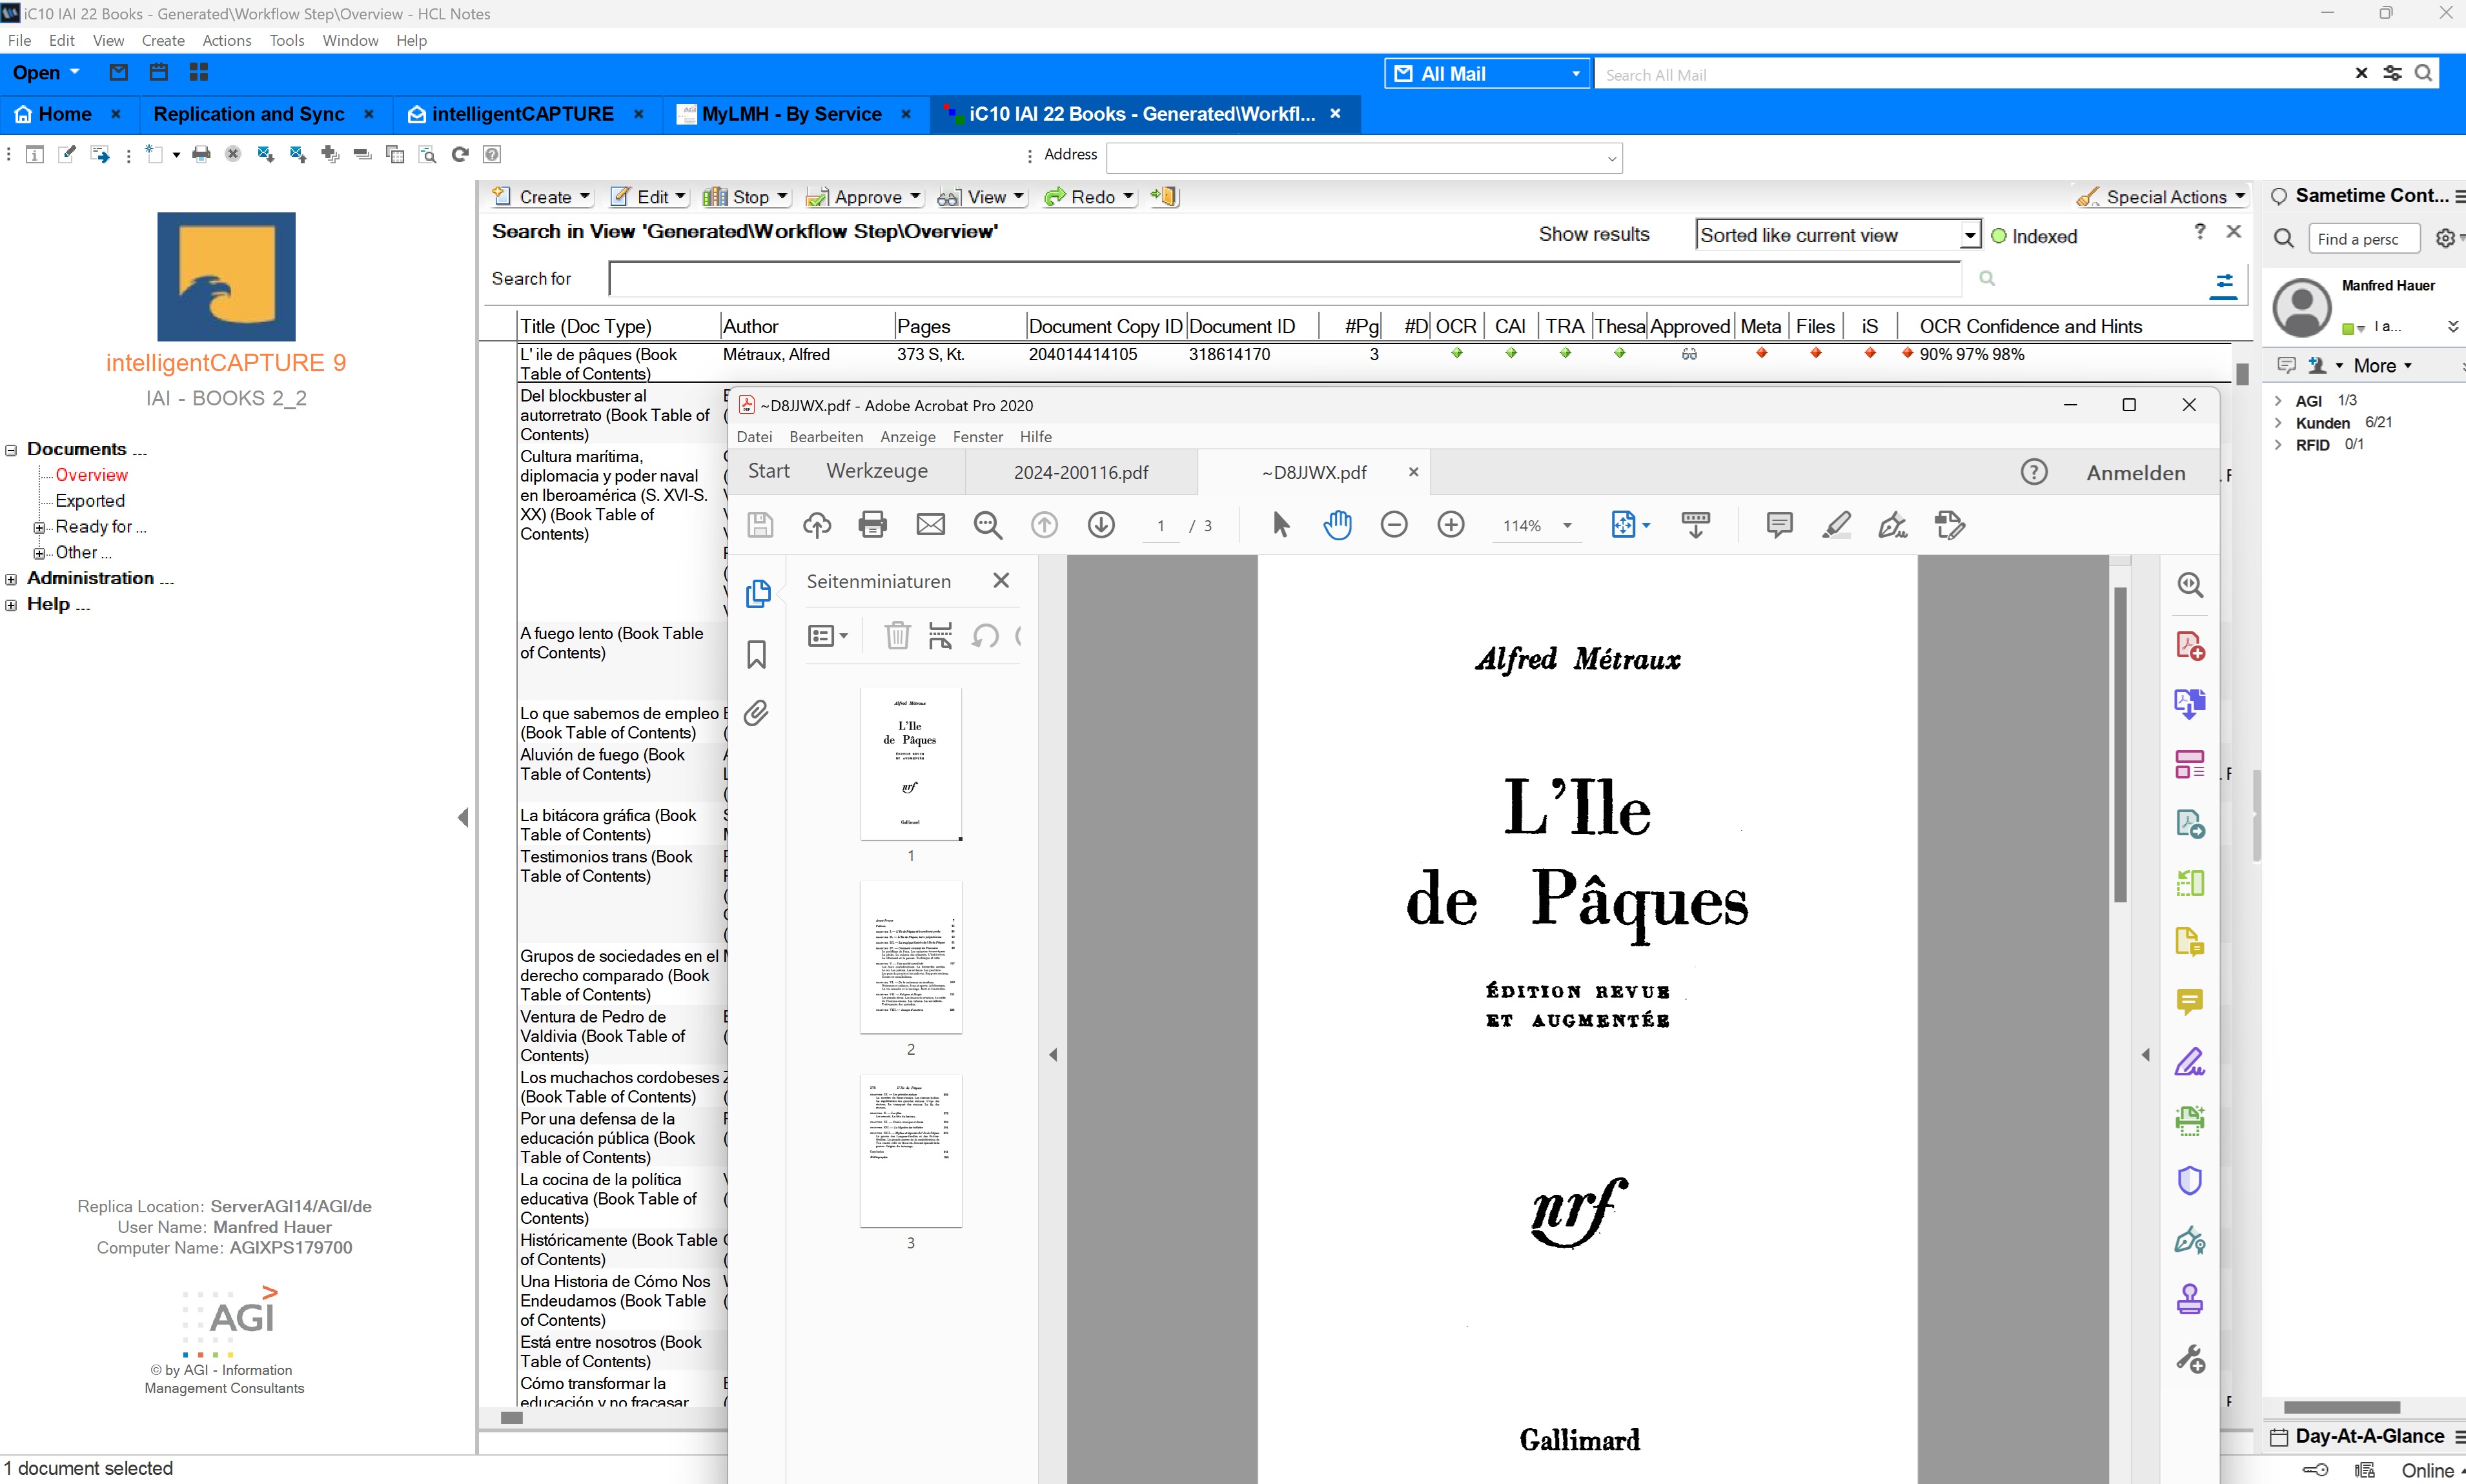Viewport: 2466px width, 1484px height.
Task: Close the Seitenminiaturen thumbnails panel
Action: pos(1001,581)
